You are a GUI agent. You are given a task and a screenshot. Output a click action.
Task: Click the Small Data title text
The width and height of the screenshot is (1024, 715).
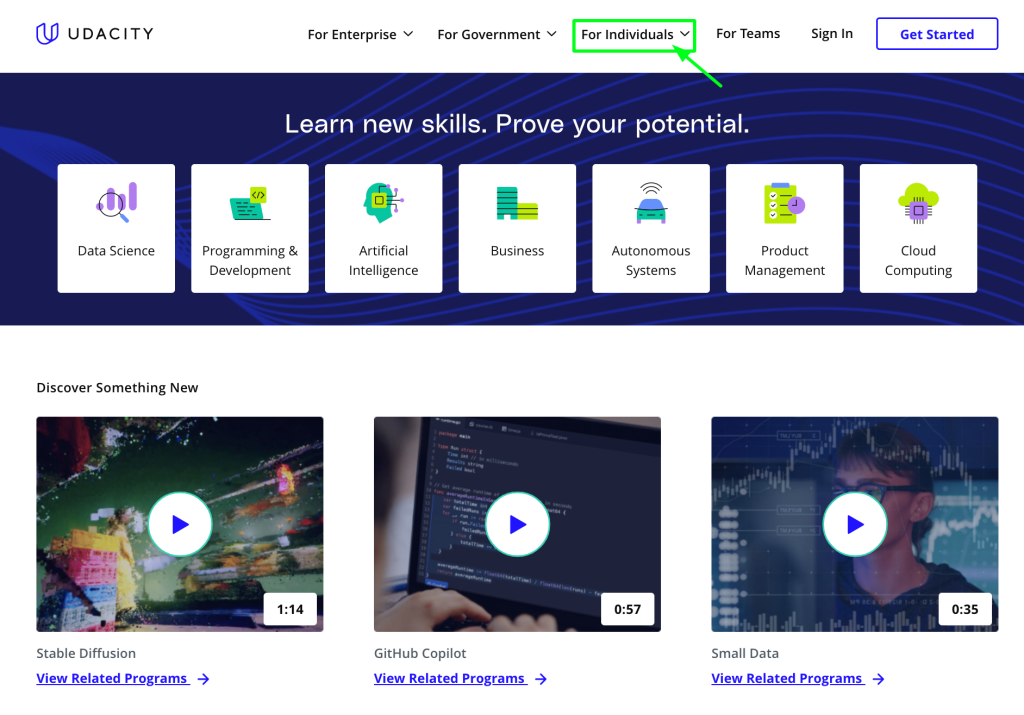click(745, 653)
